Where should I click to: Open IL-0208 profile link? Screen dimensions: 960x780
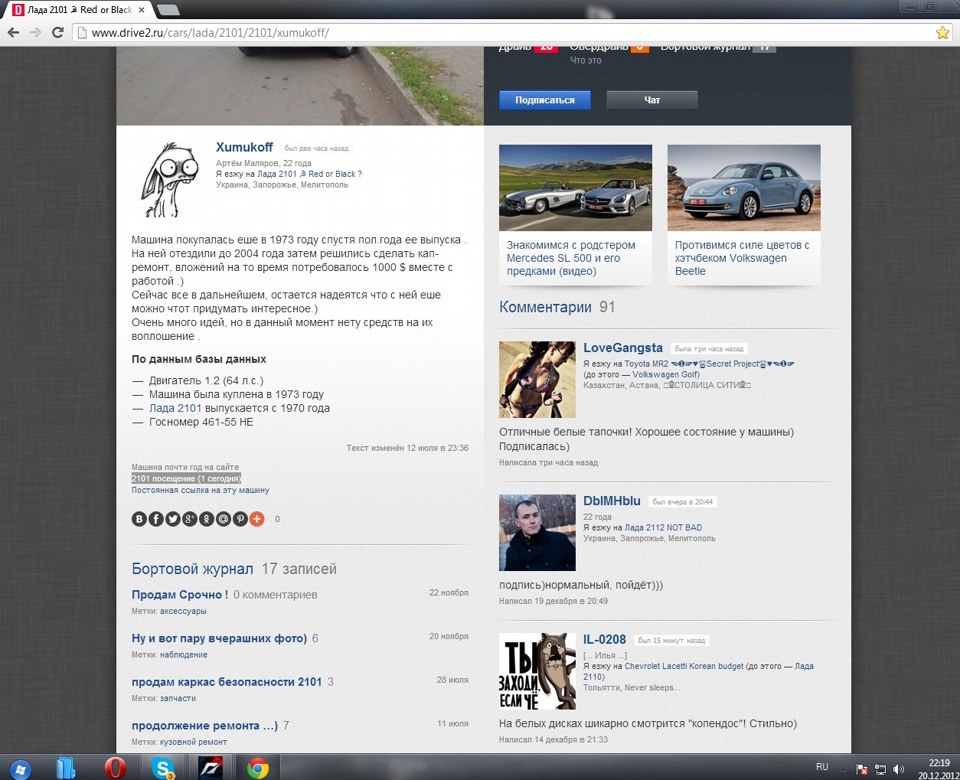coord(604,639)
